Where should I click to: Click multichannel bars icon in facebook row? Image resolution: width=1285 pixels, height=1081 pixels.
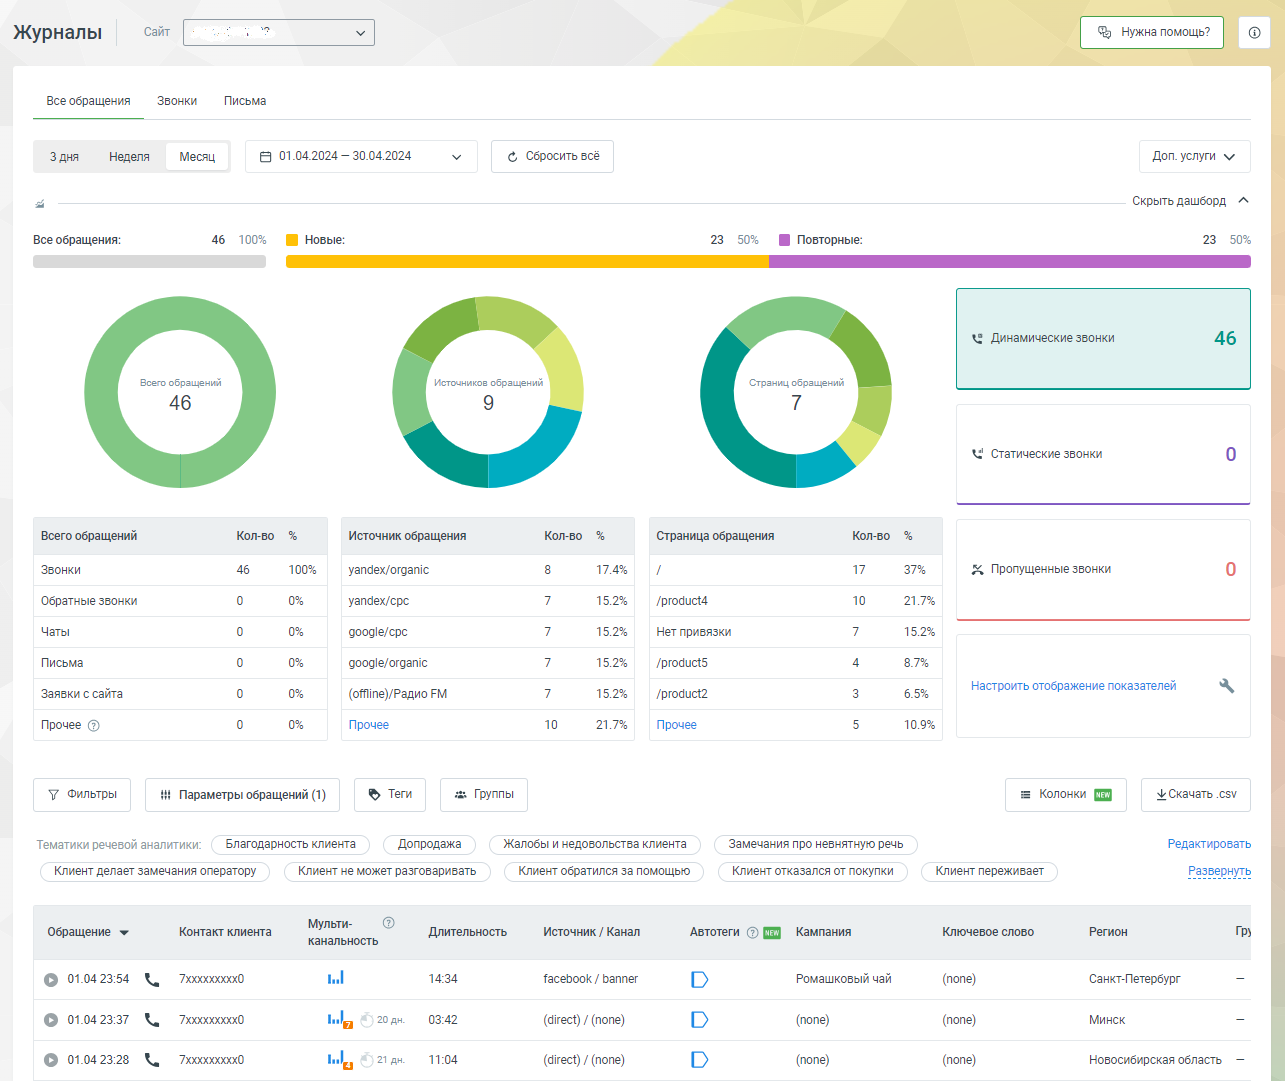pyautogui.click(x=336, y=978)
